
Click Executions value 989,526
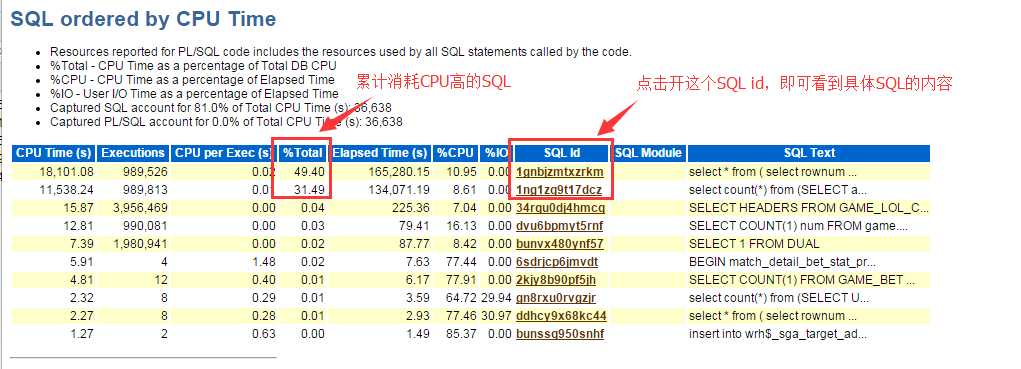coord(144,172)
